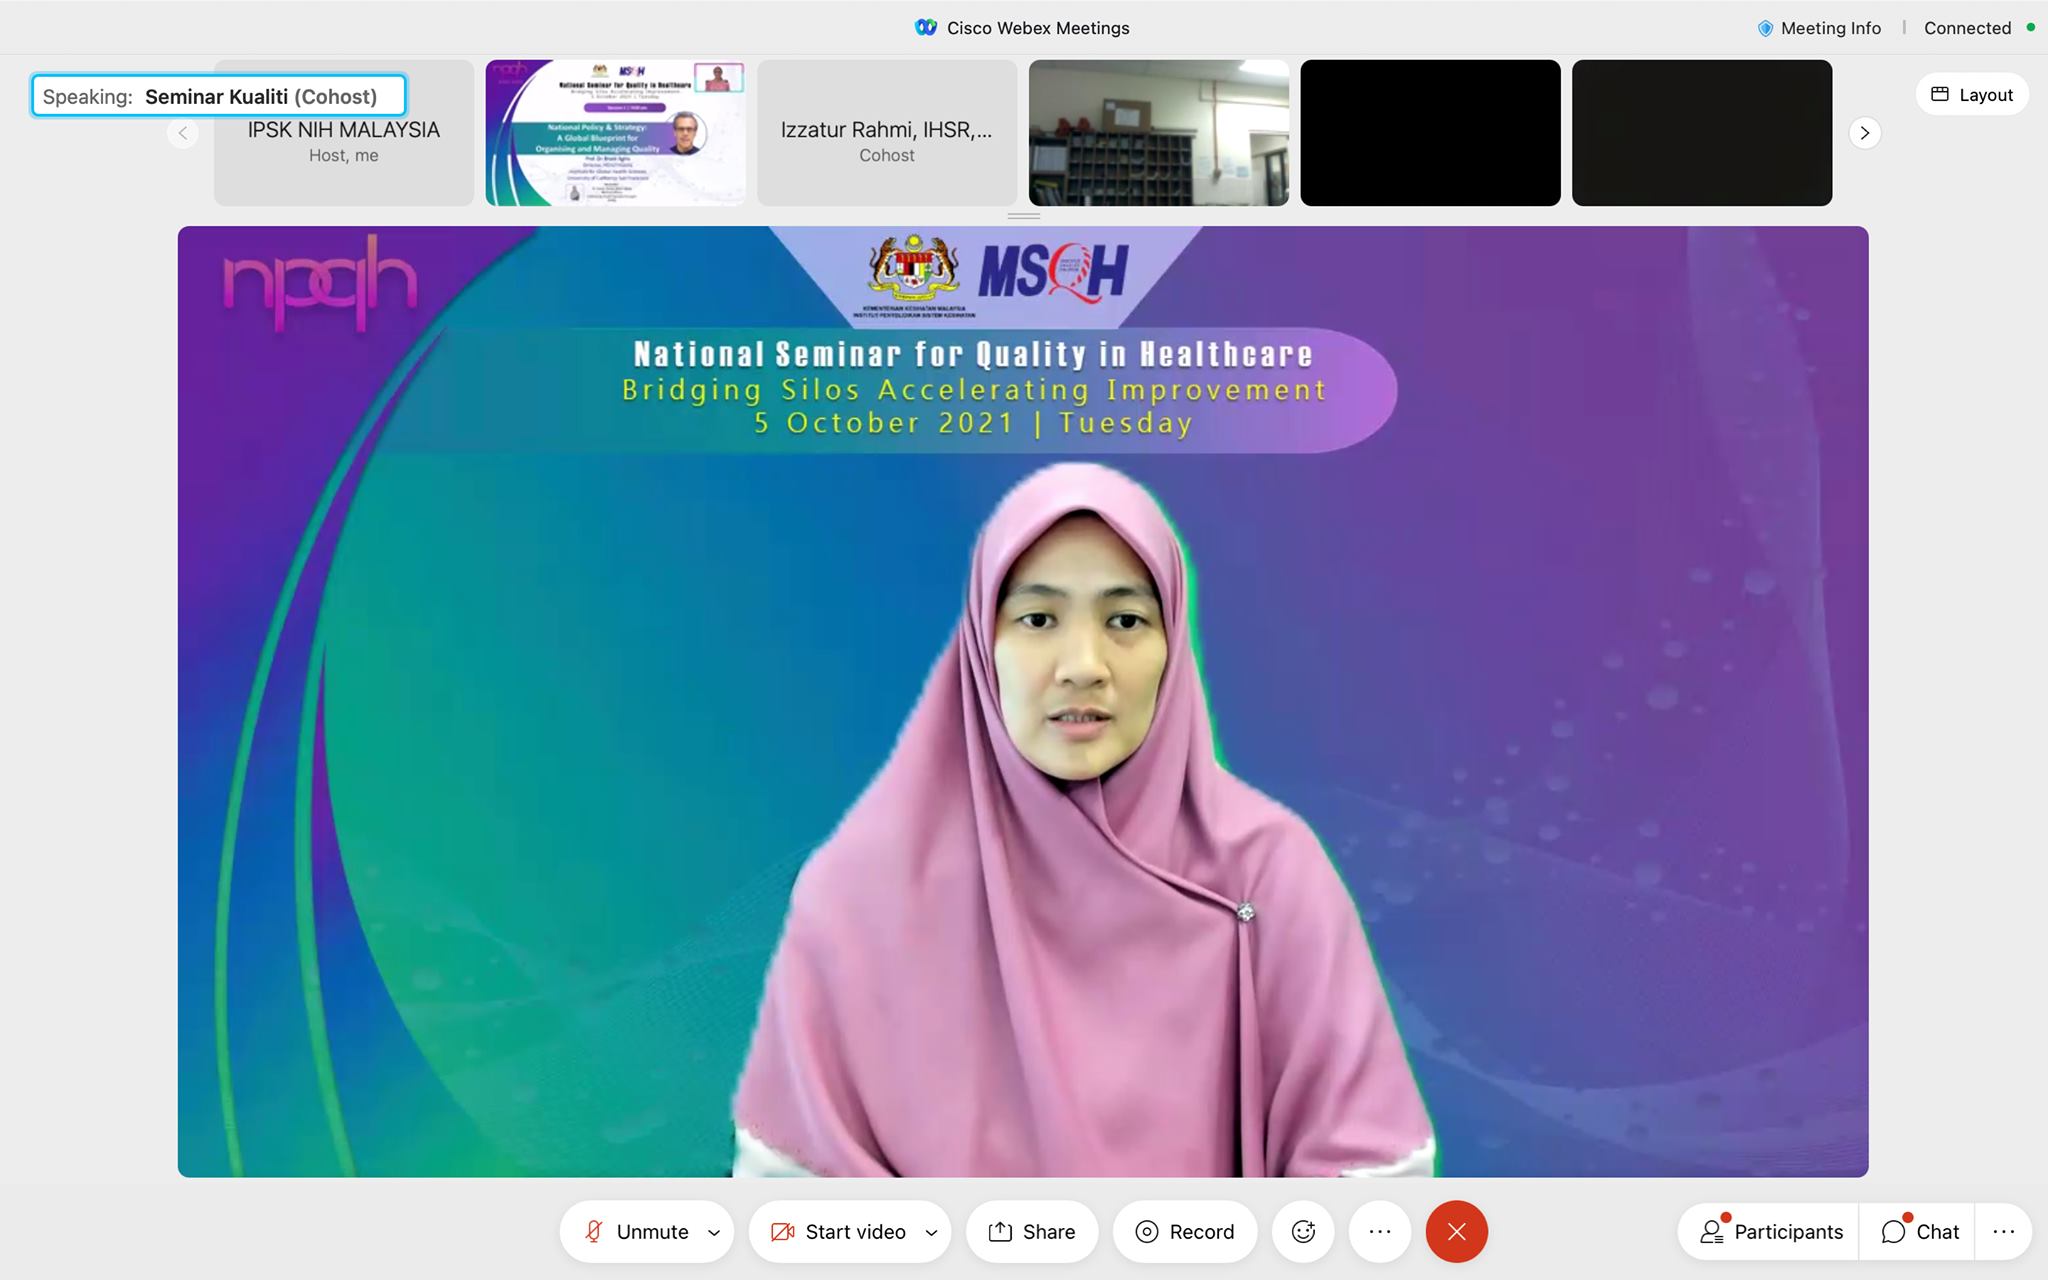Screen dimensions: 2048x1280
Task: Click the Share content button
Action: [1031, 1231]
